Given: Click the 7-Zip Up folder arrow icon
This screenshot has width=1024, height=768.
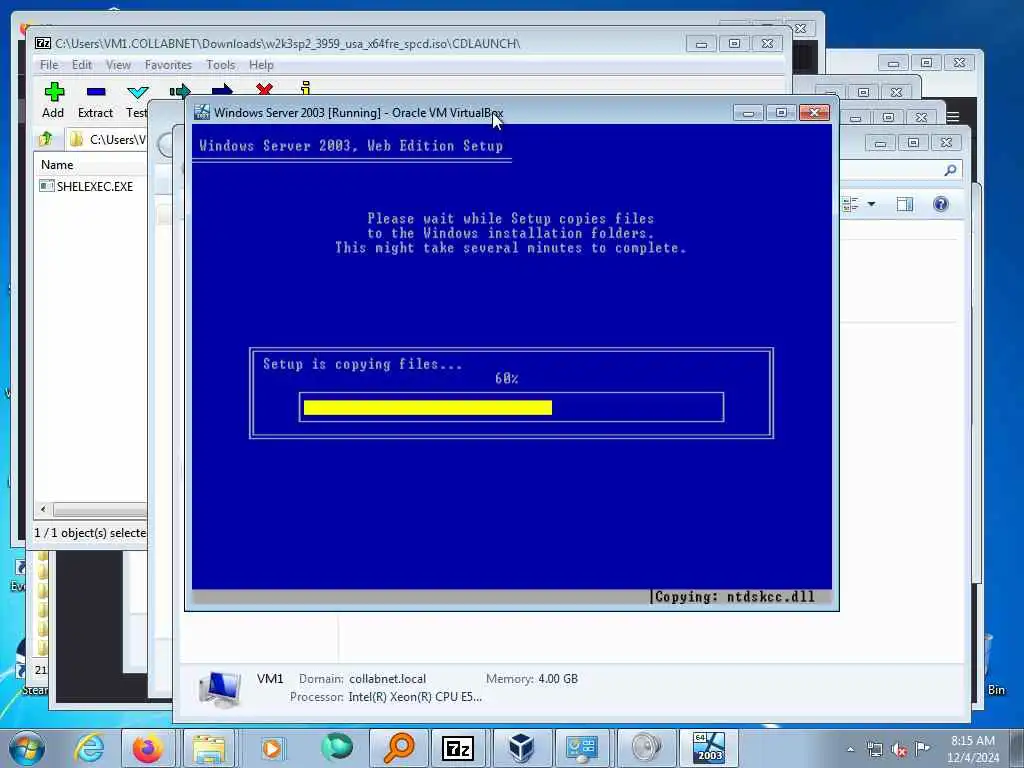Looking at the screenshot, I should 46,138.
